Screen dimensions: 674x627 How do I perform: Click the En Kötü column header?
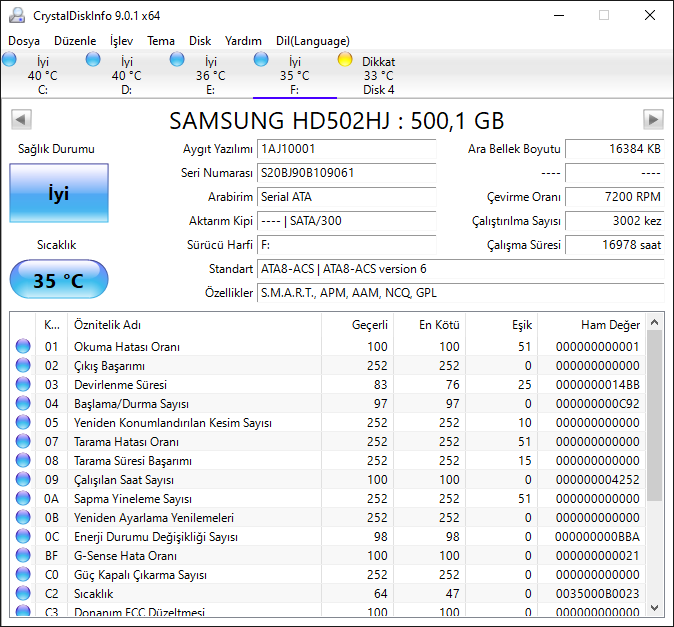pos(429,325)
